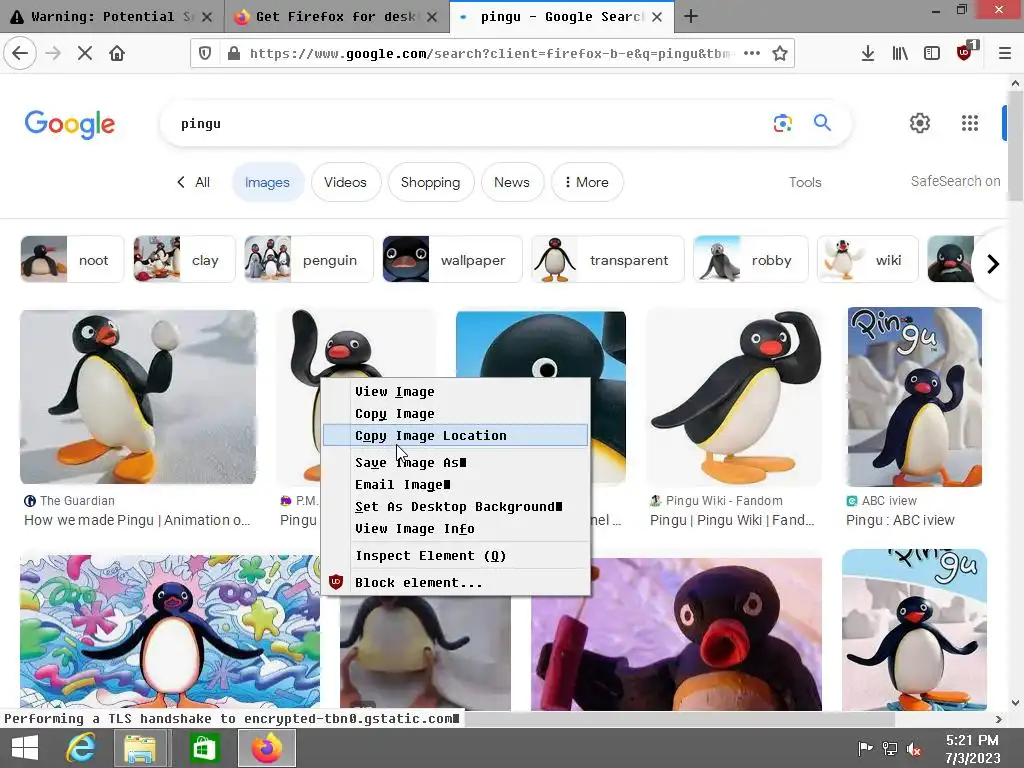The width and height of the screenshot is (1024, 768).
Task: Click the Firefox taskbar icon
Action: point(266,748)
